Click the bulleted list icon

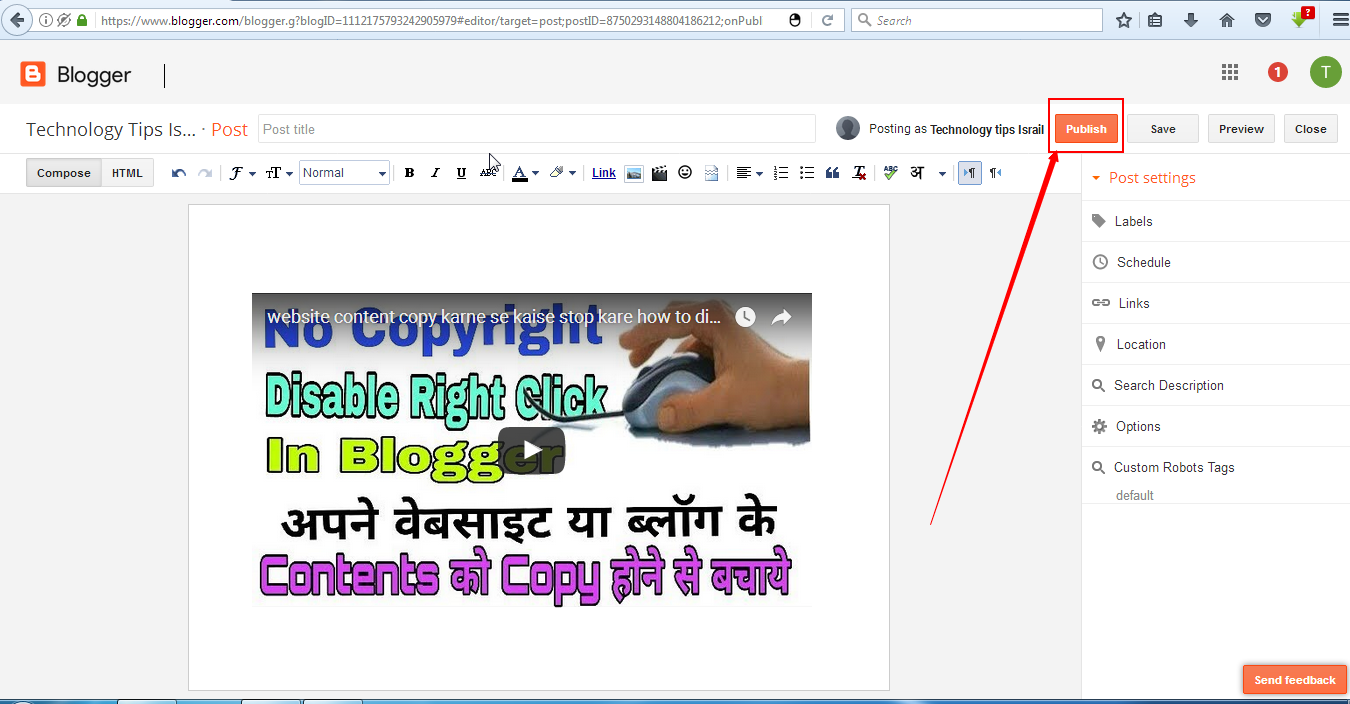pos(807,173)
